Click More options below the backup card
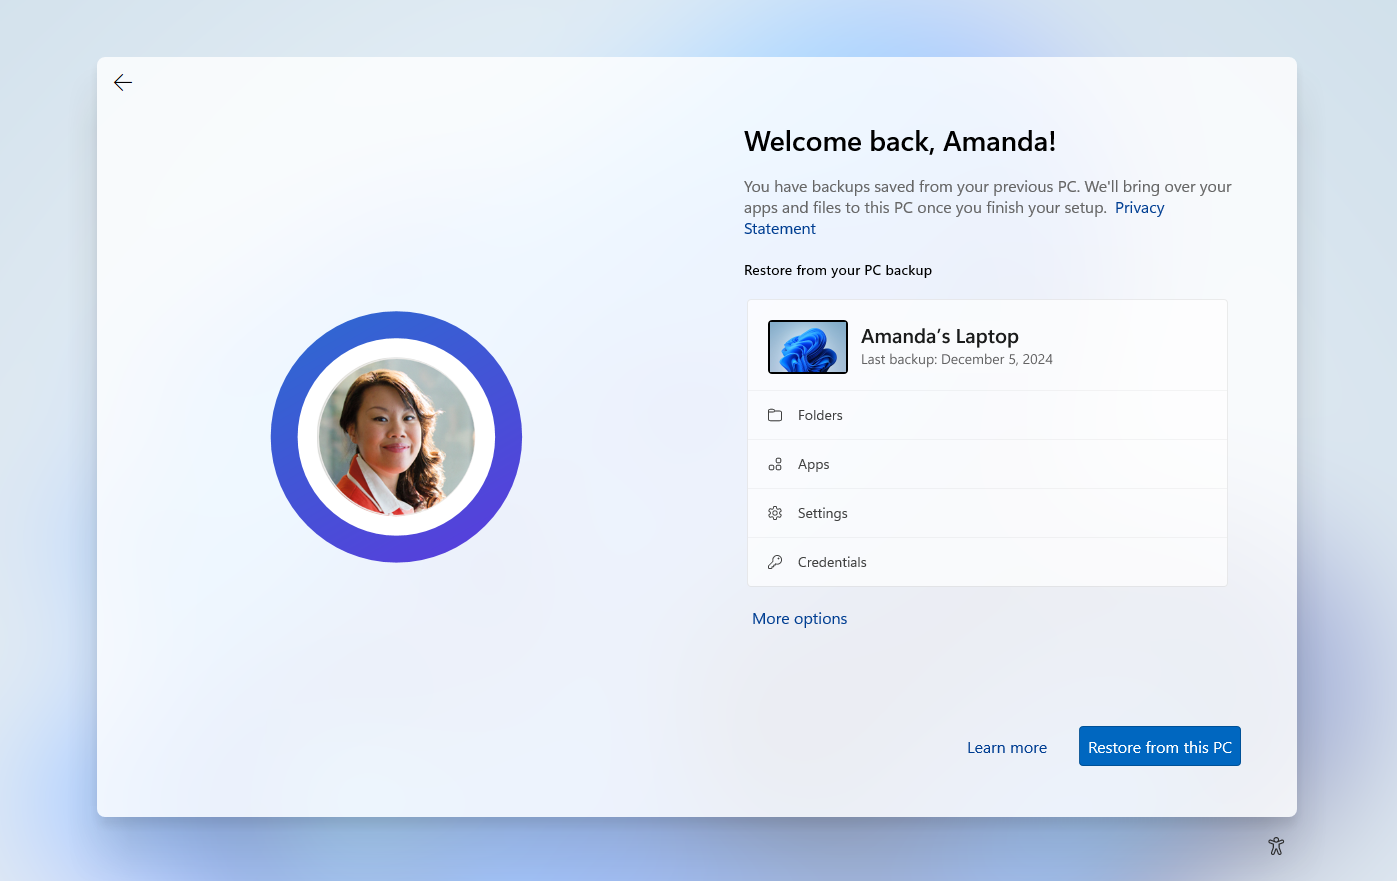 pos(799,618)
